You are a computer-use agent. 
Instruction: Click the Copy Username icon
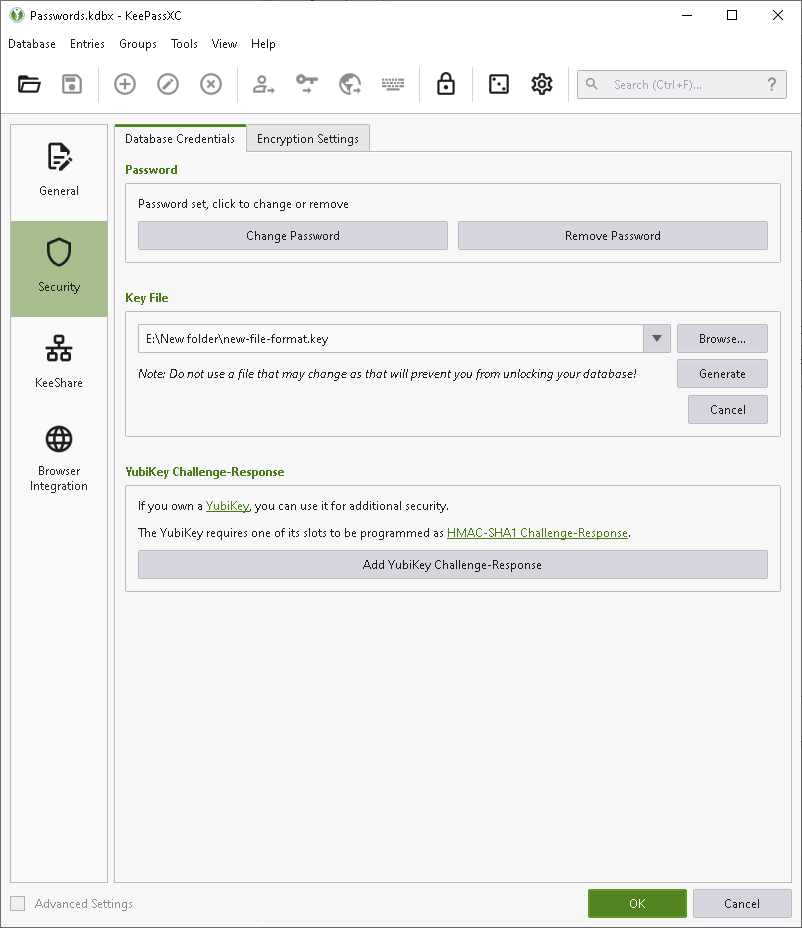263,85
